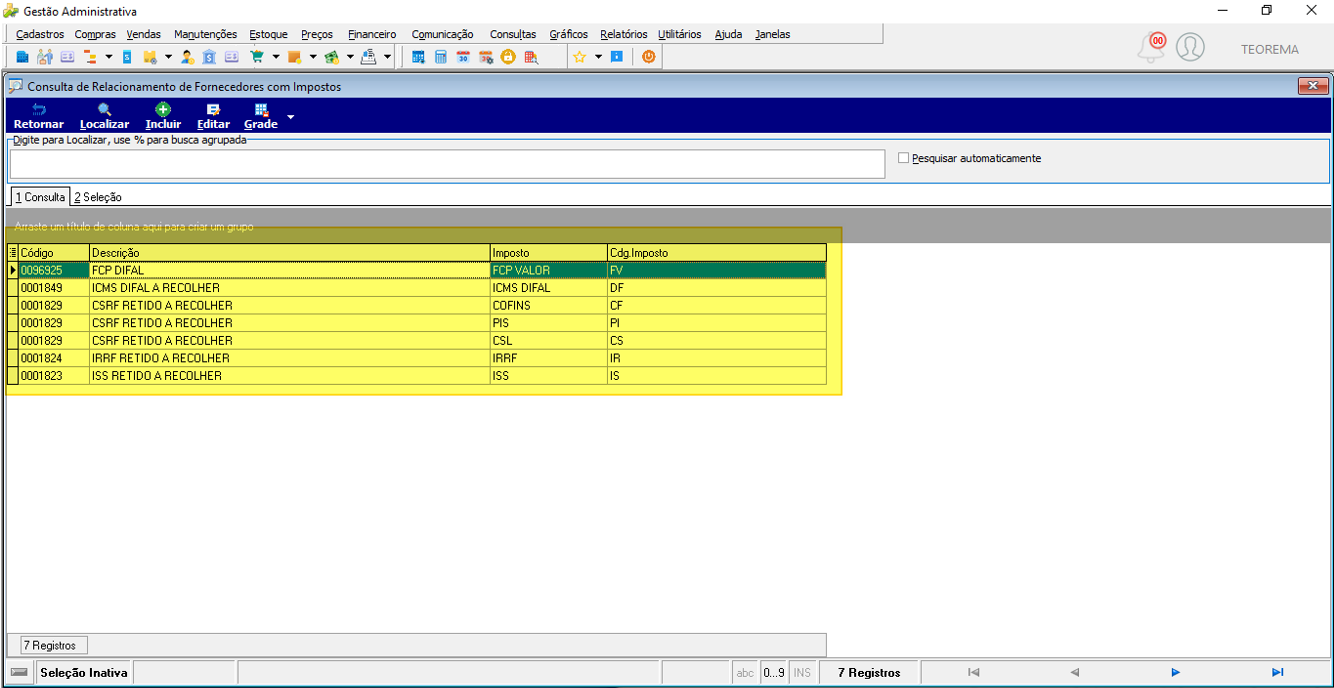Expand the dropdown arrow next to Grade

[291, 117]
